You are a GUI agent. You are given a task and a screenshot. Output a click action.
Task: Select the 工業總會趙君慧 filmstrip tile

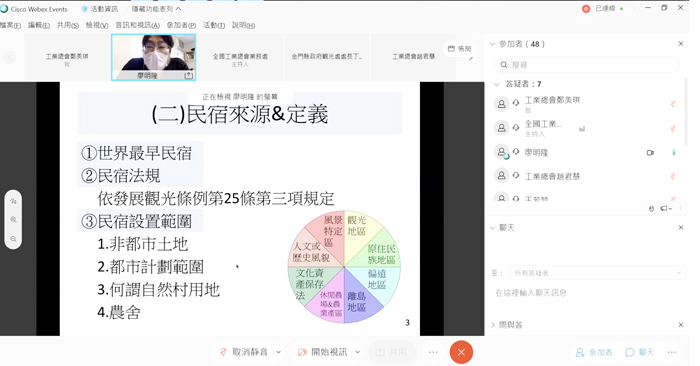point(413,57)
